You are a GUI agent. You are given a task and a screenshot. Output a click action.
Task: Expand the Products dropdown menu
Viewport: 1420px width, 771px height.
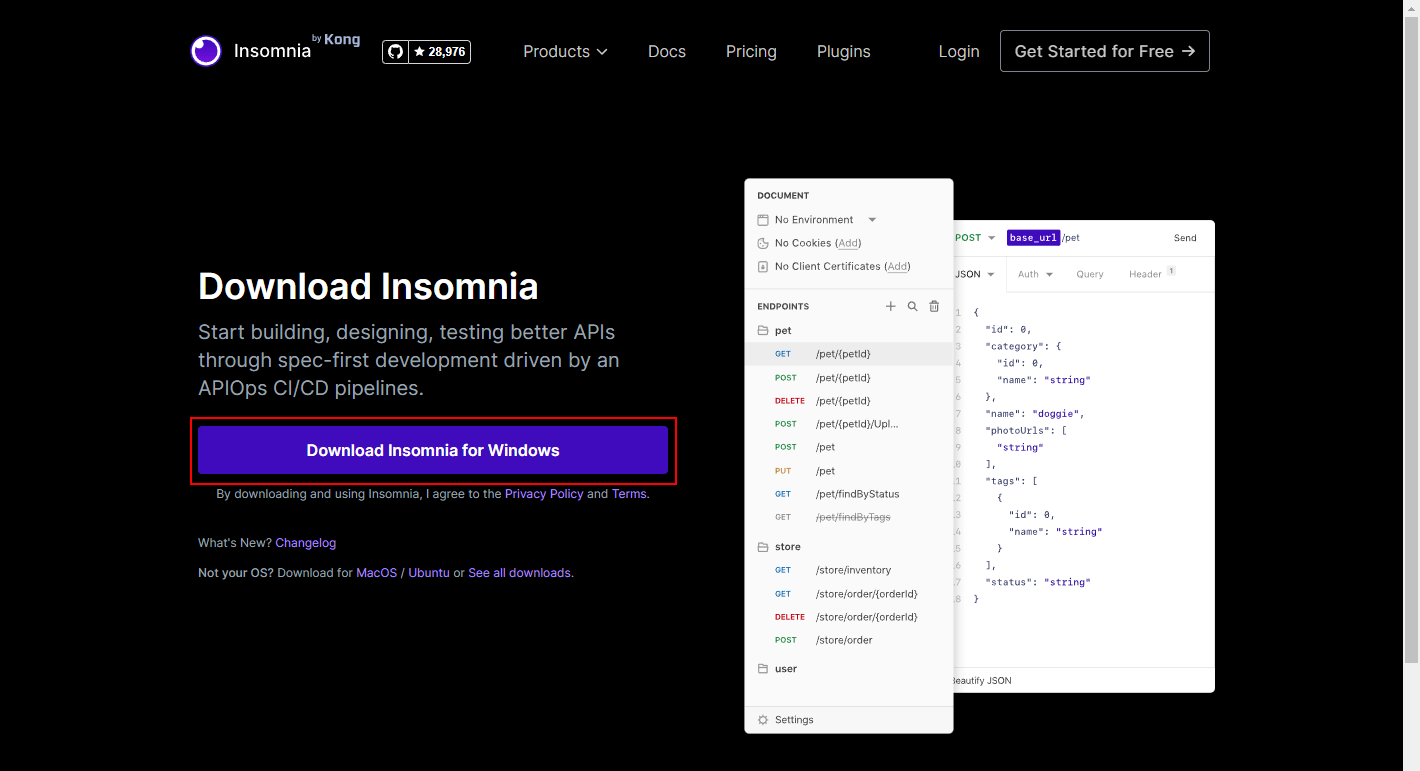click(565, 51)
